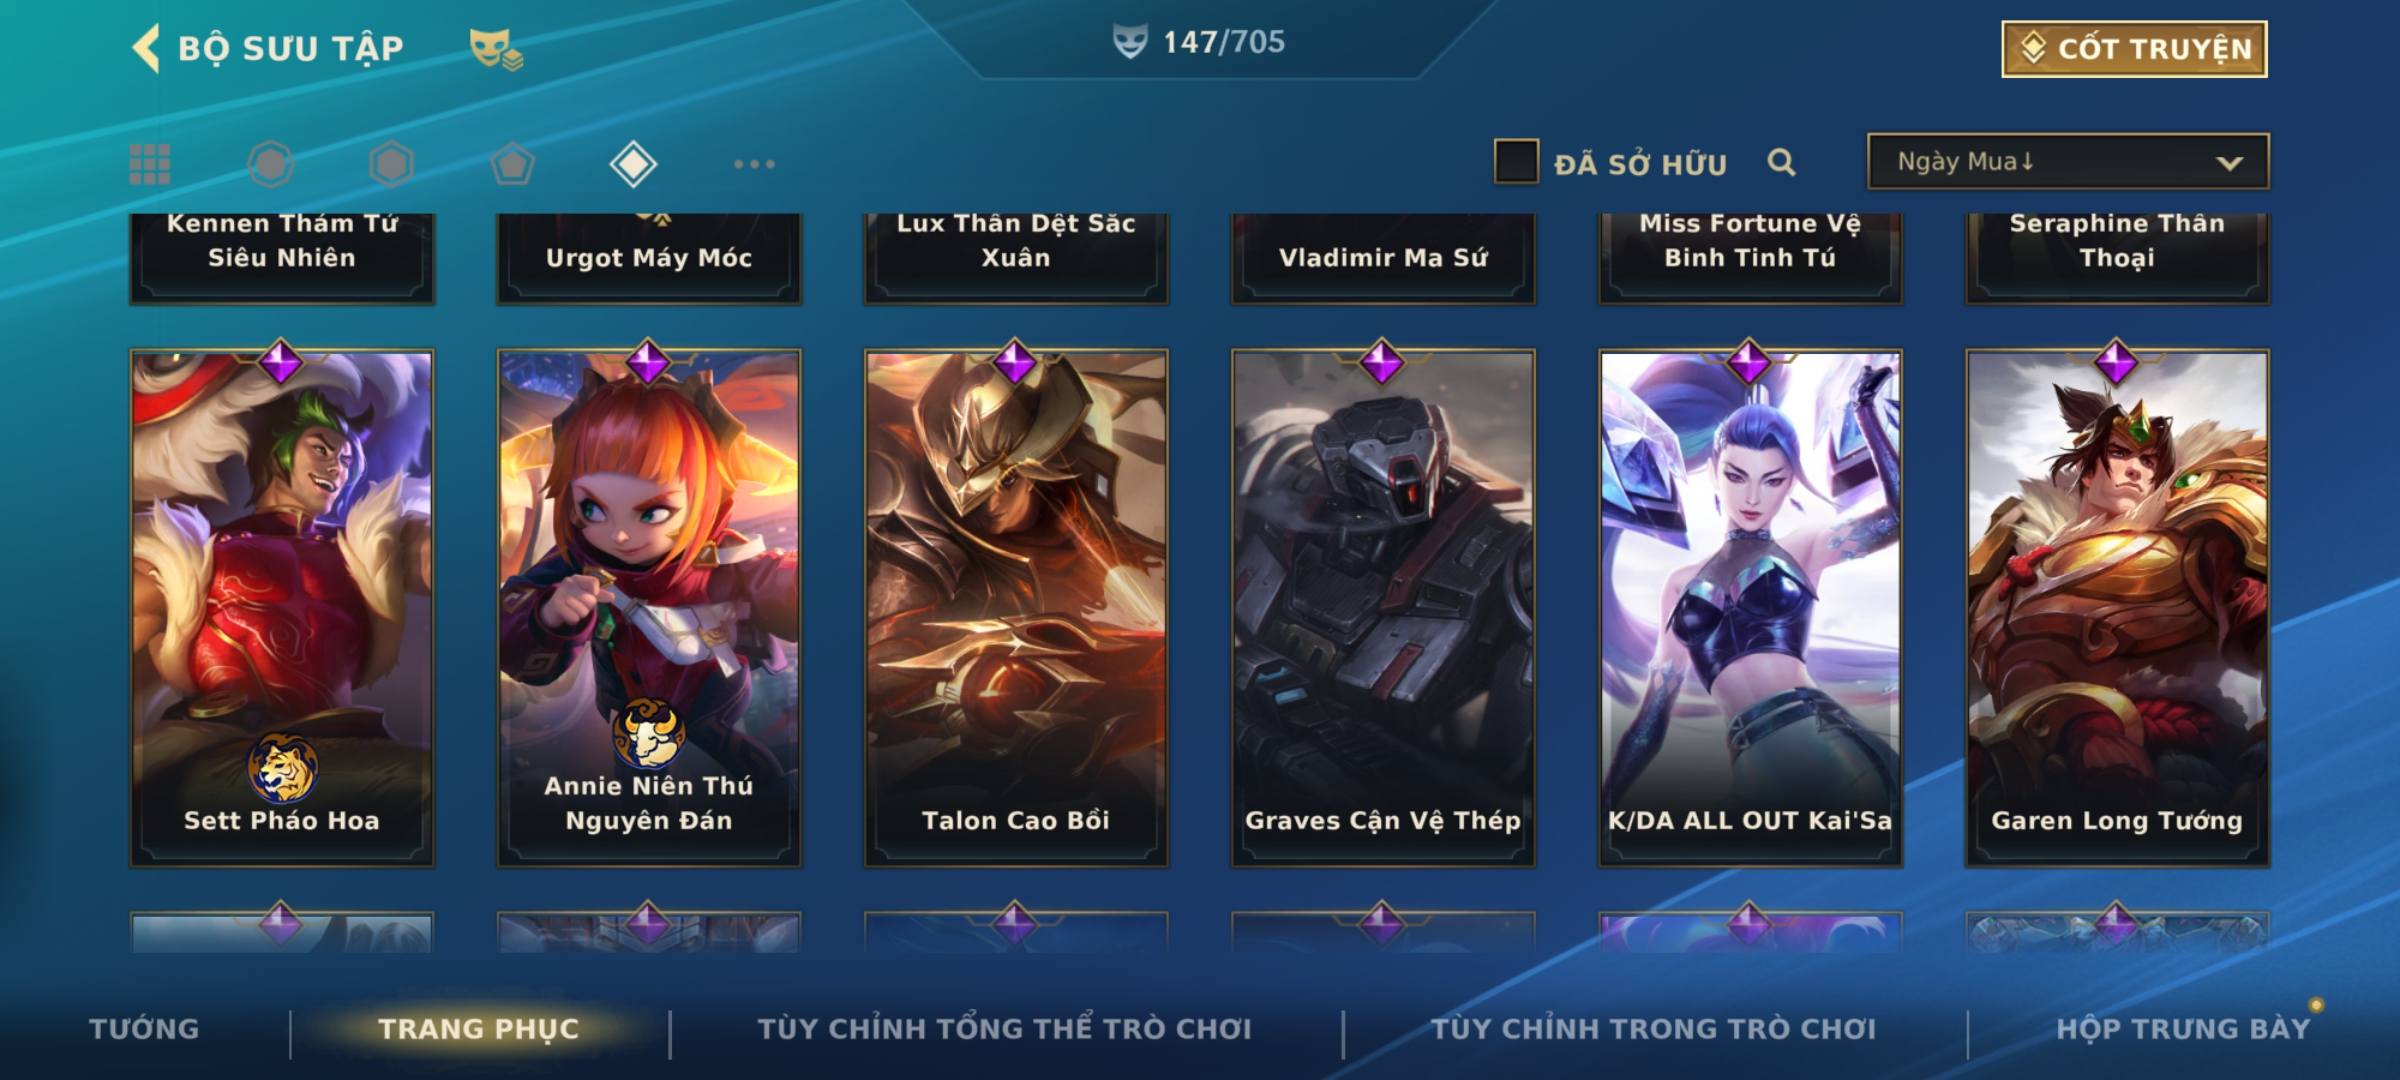
Task: Select the first round rarity filter icon
Action: pyautogui.click(x=270, y=164)
